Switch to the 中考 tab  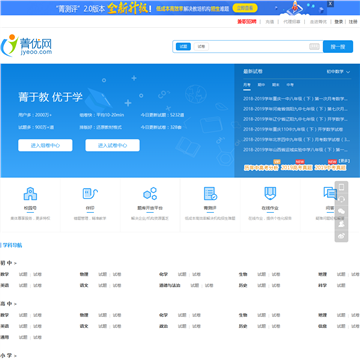tap(290, 85)
